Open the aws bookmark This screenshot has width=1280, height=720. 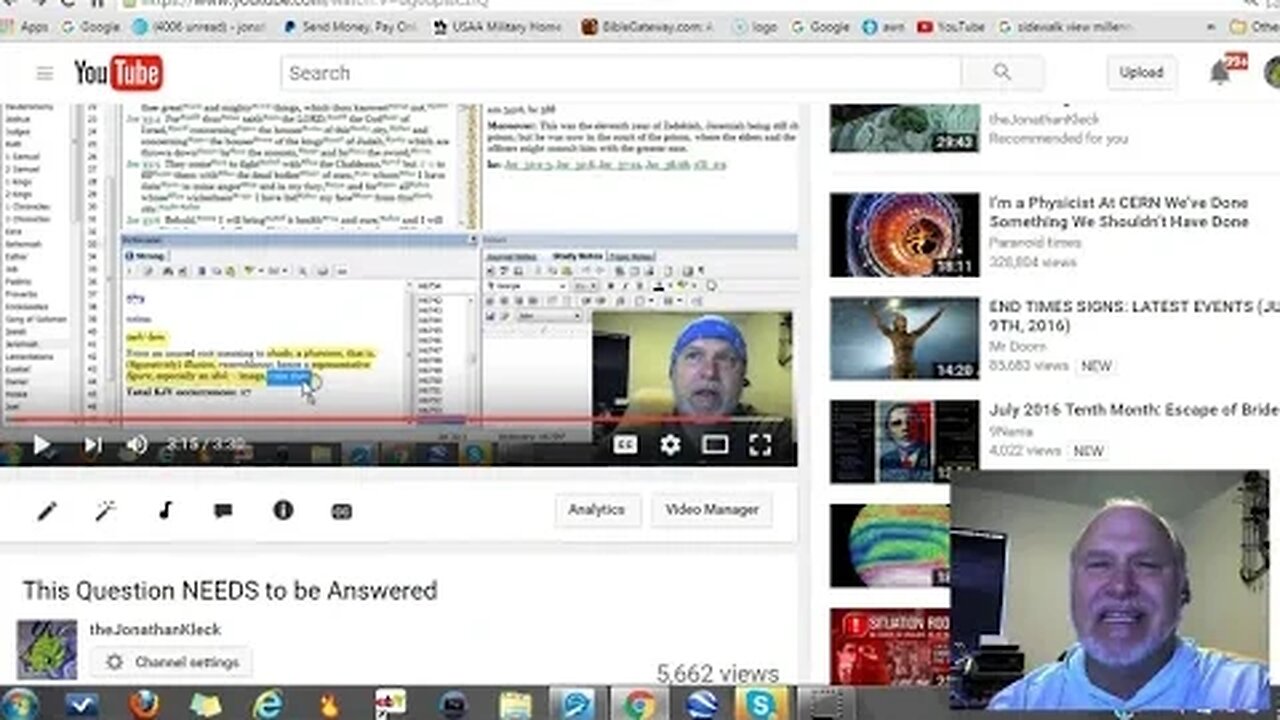click(x=883, y=27)
